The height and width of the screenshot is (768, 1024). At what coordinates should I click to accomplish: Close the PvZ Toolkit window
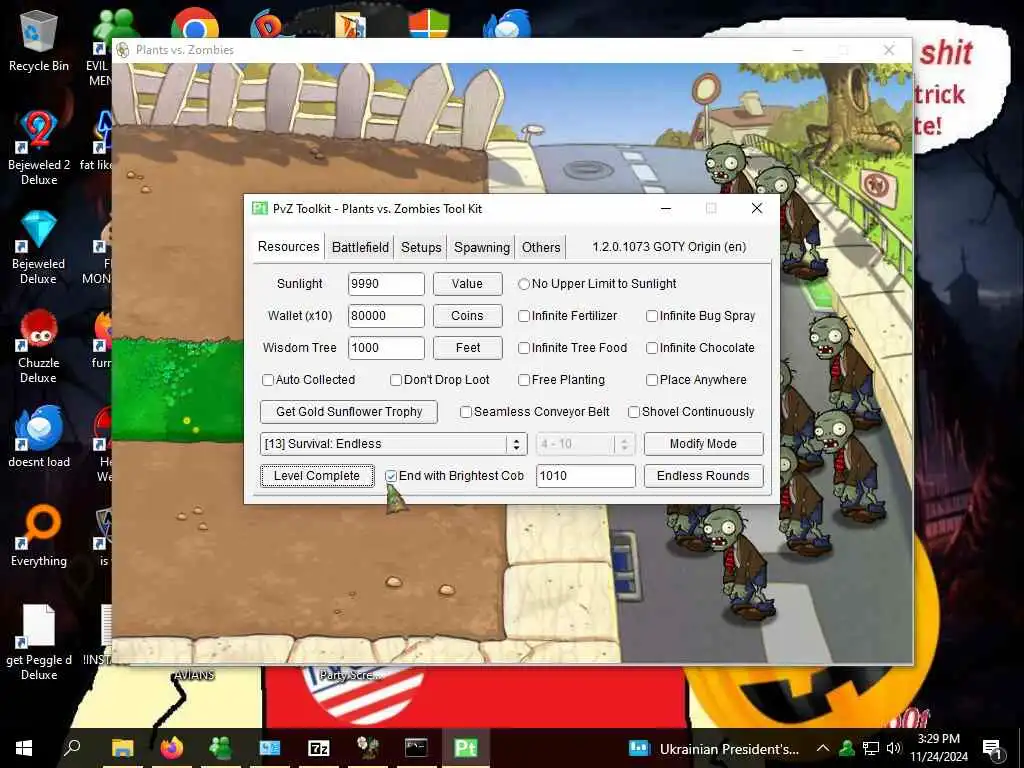click(x=757, y=208)
